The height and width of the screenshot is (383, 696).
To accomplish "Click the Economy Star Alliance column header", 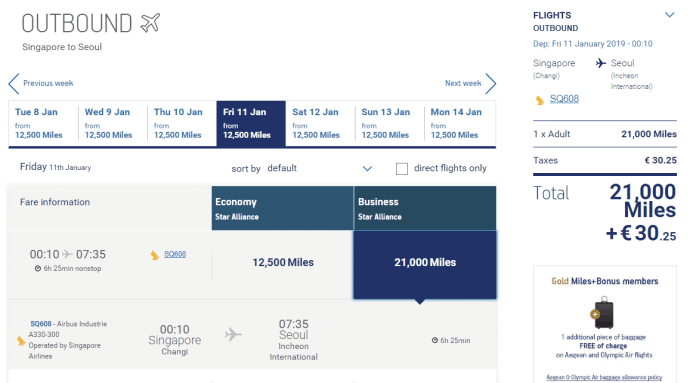I will coord(282,208).
